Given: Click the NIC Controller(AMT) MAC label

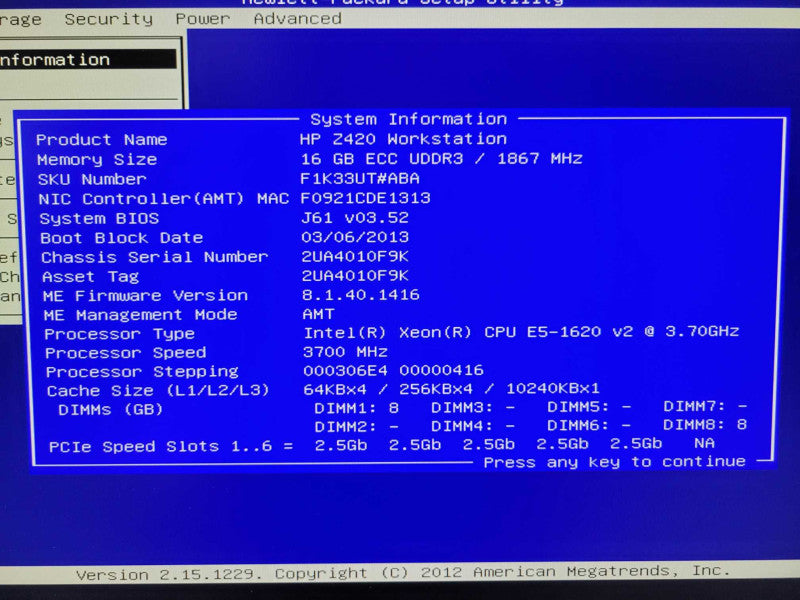Looking at the screenshot, I should pyautogui.click(x=164, y=199).
